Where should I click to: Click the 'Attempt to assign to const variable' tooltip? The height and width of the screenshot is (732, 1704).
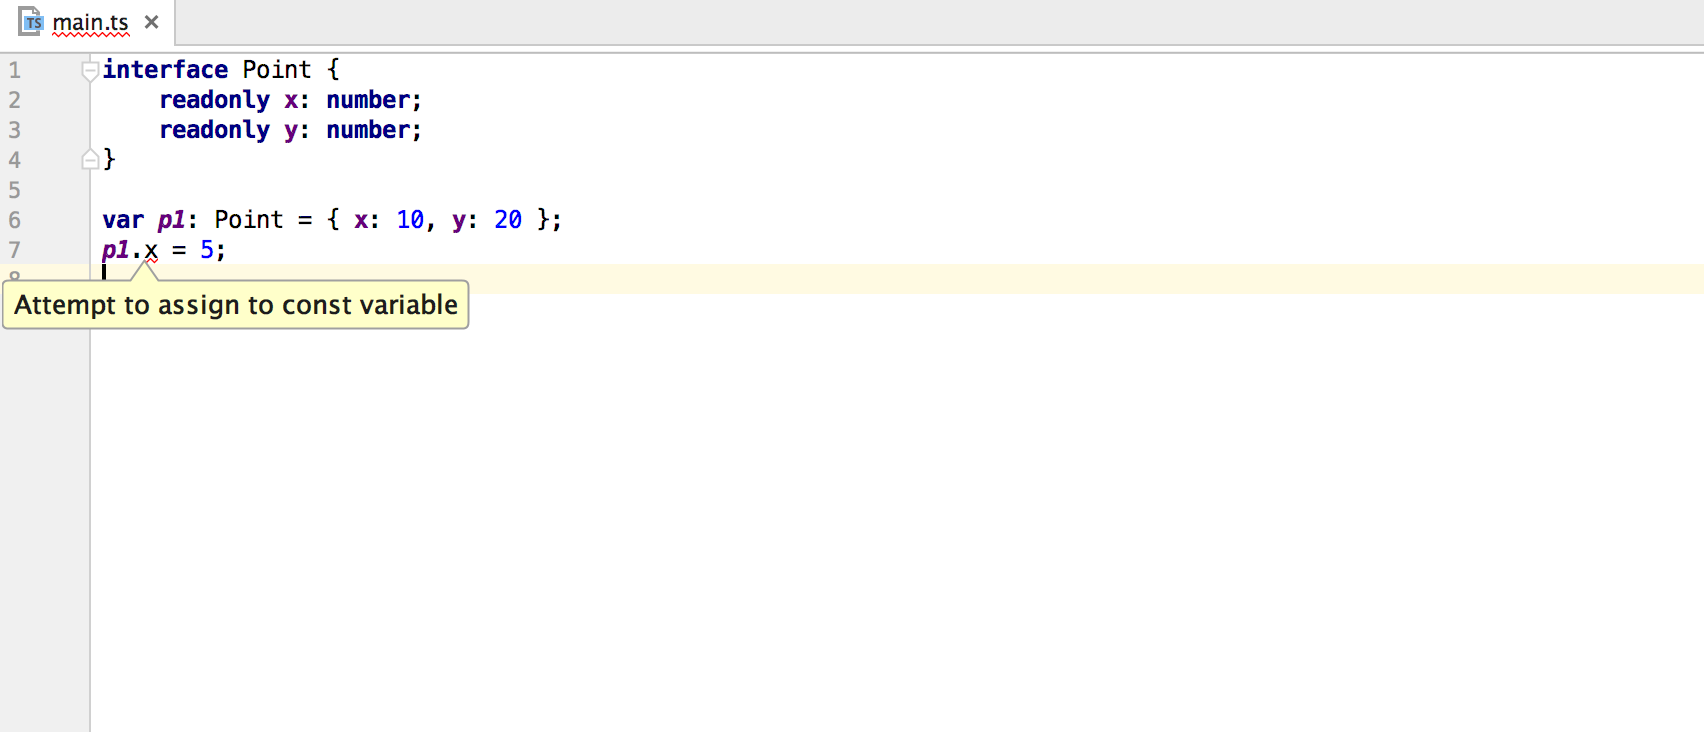click(236, 305)
